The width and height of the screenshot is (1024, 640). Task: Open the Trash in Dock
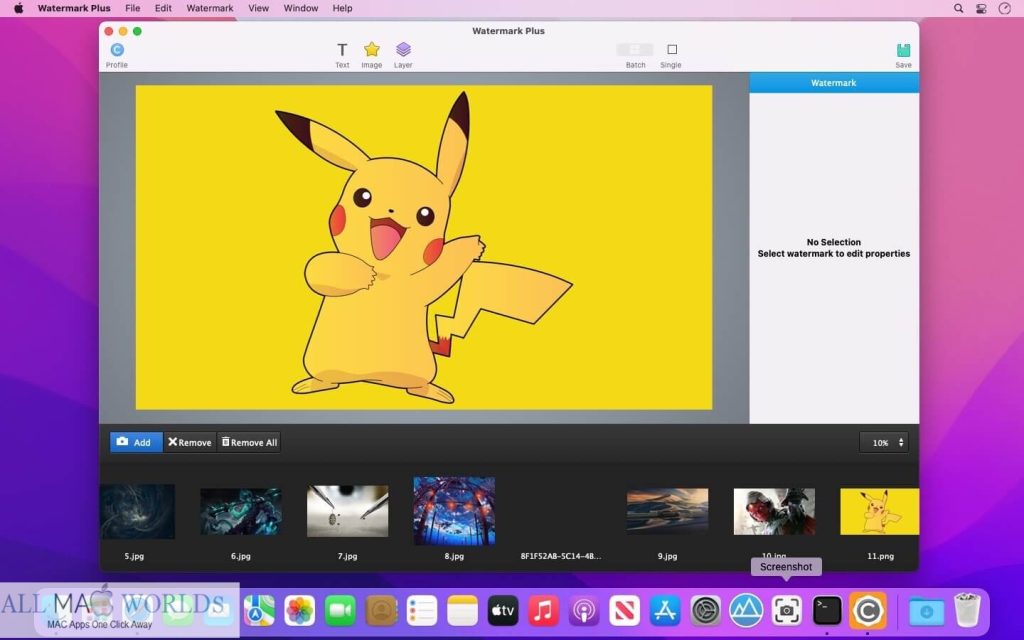click(x=967, y=610)
